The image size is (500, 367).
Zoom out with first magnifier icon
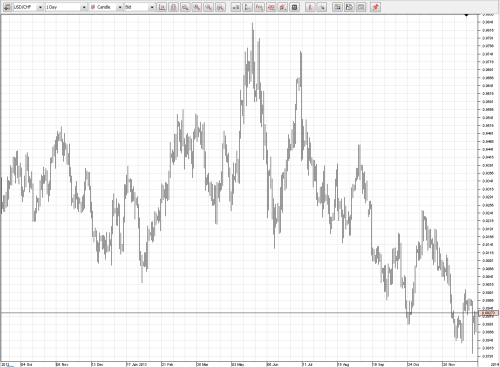pos(185,7)
